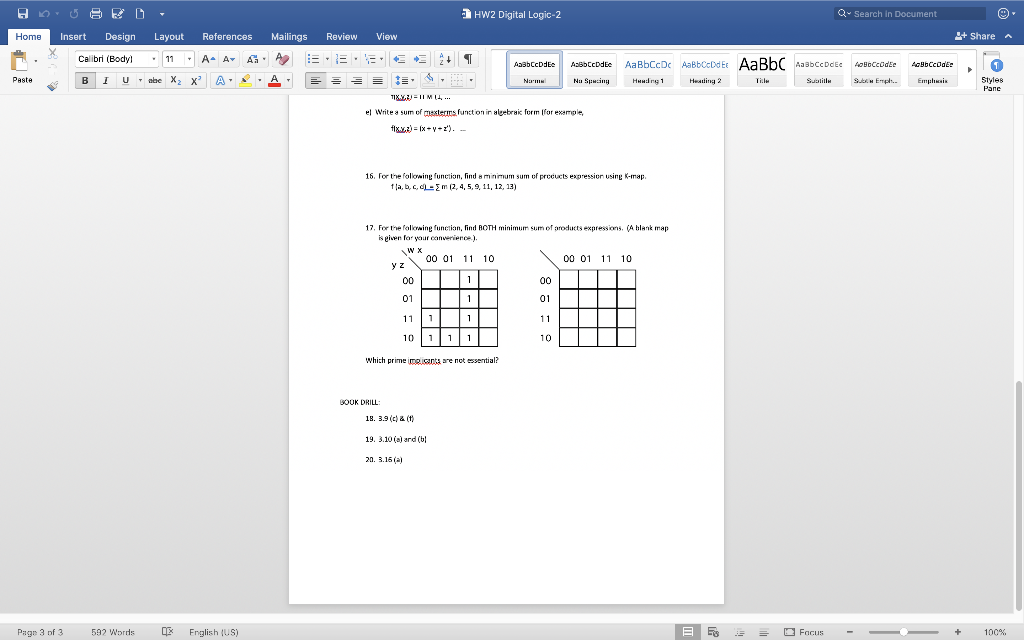Apply italic formatting
The image size is (1024, 640).
click(106, 80)
